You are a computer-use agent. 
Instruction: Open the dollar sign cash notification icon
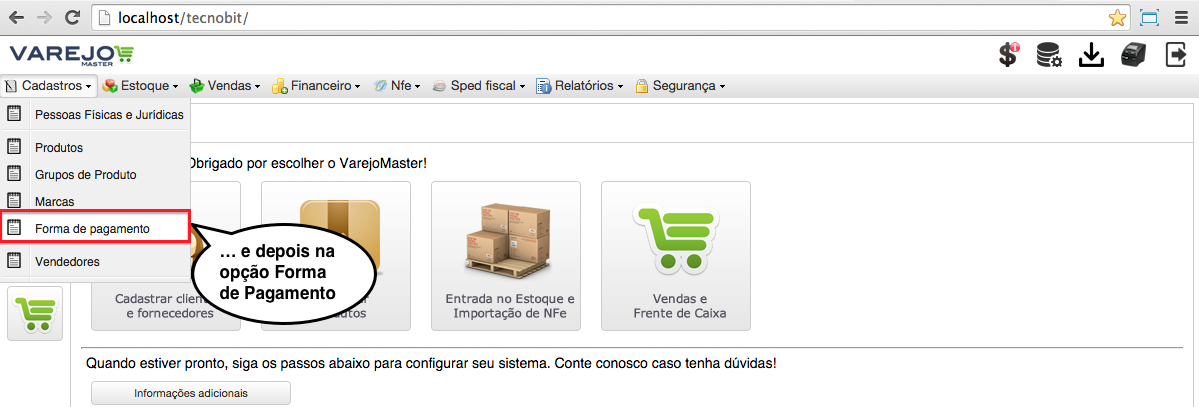[x=1009, y=55]
